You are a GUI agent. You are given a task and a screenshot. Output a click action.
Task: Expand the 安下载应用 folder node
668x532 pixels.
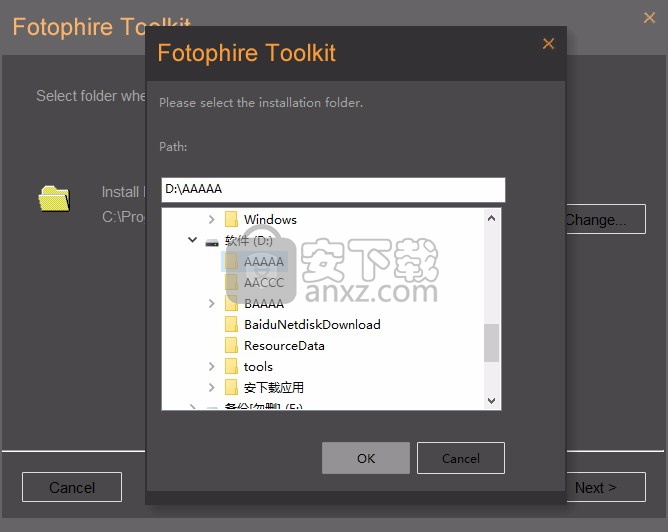[211, 387]
